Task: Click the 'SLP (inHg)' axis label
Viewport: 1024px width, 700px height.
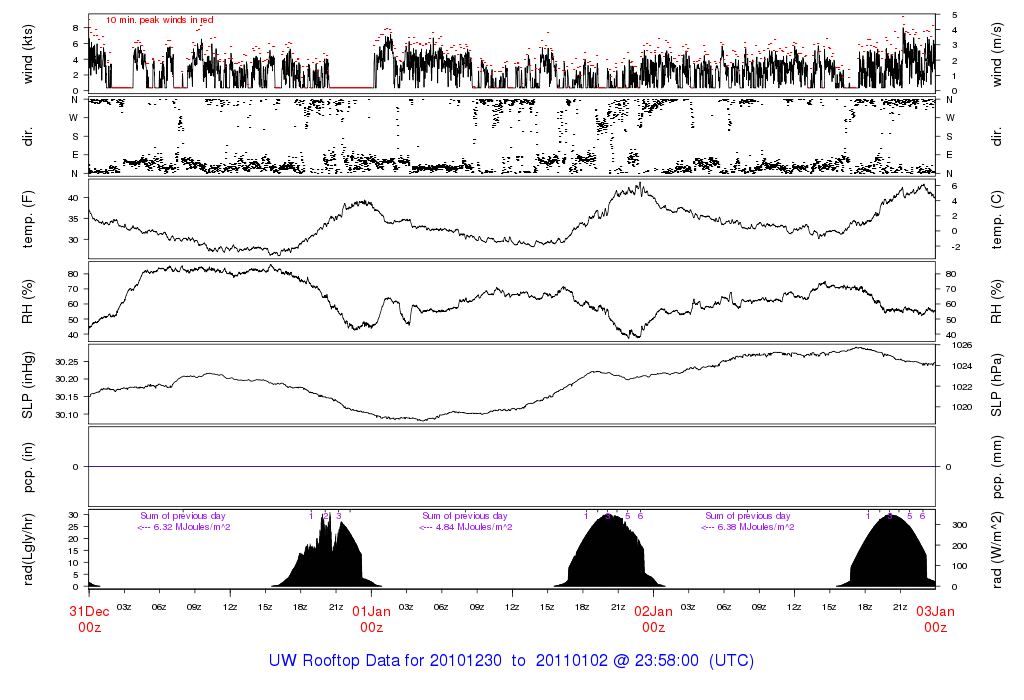Action: coord(27,385)
